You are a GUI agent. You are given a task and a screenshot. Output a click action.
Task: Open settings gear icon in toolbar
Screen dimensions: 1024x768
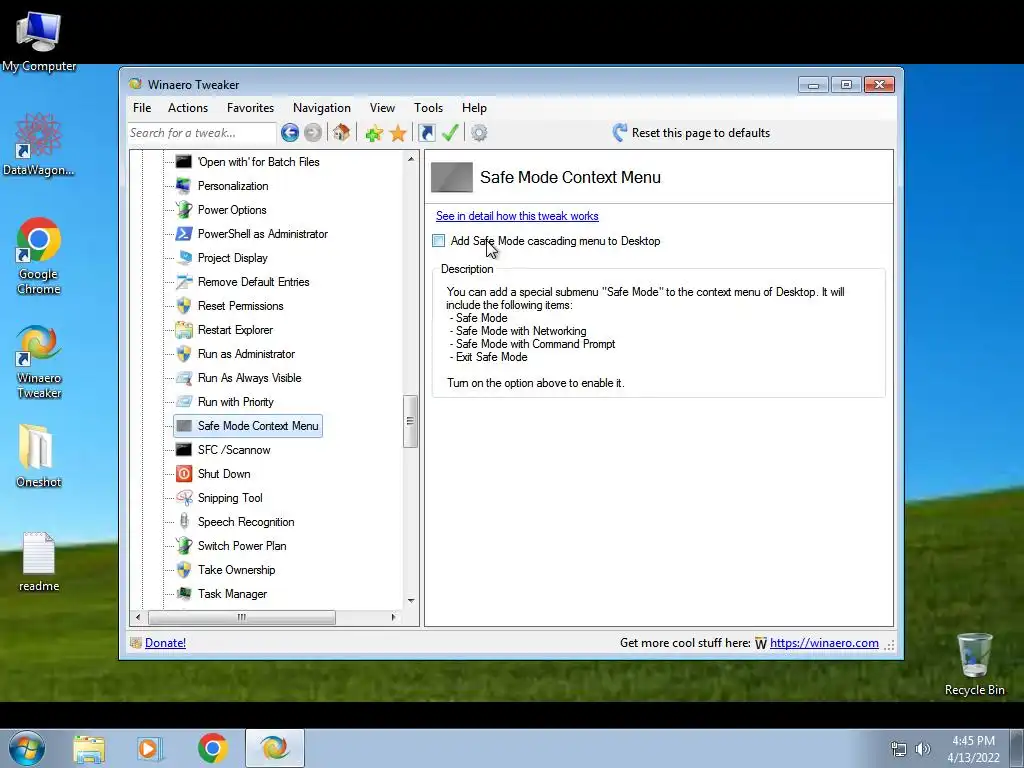[479, 133]
